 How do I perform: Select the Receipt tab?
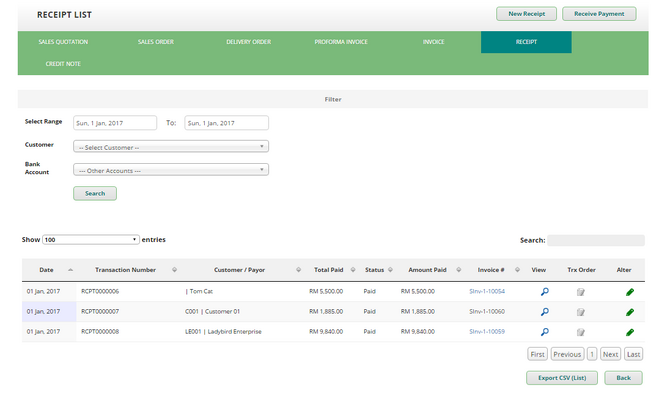[x=526, y=42]
